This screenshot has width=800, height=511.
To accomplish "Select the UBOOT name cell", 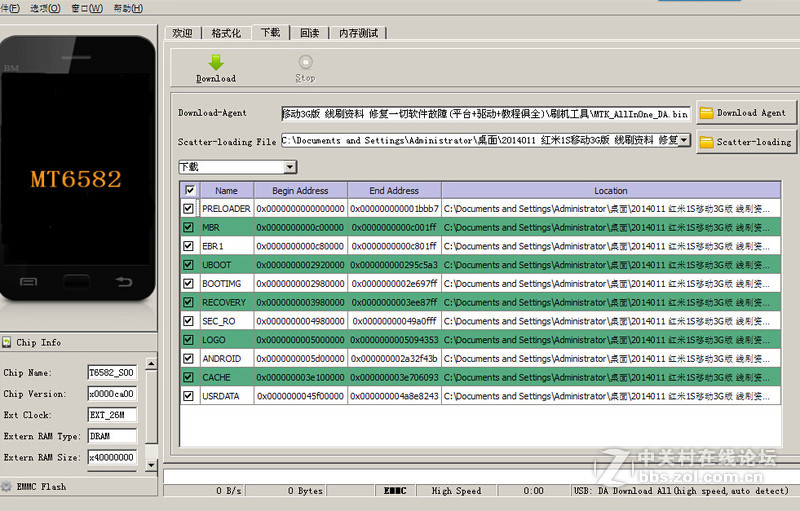I will 227,265.
